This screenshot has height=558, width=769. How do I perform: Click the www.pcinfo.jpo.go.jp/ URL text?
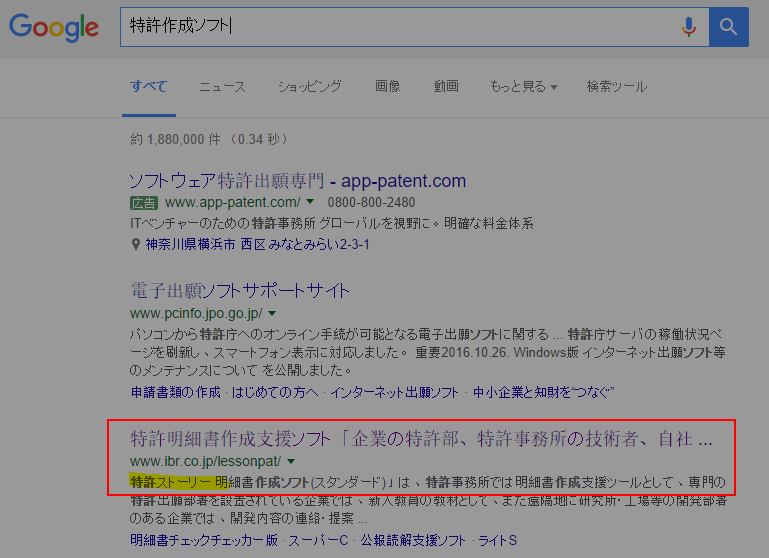pos(196,313)
